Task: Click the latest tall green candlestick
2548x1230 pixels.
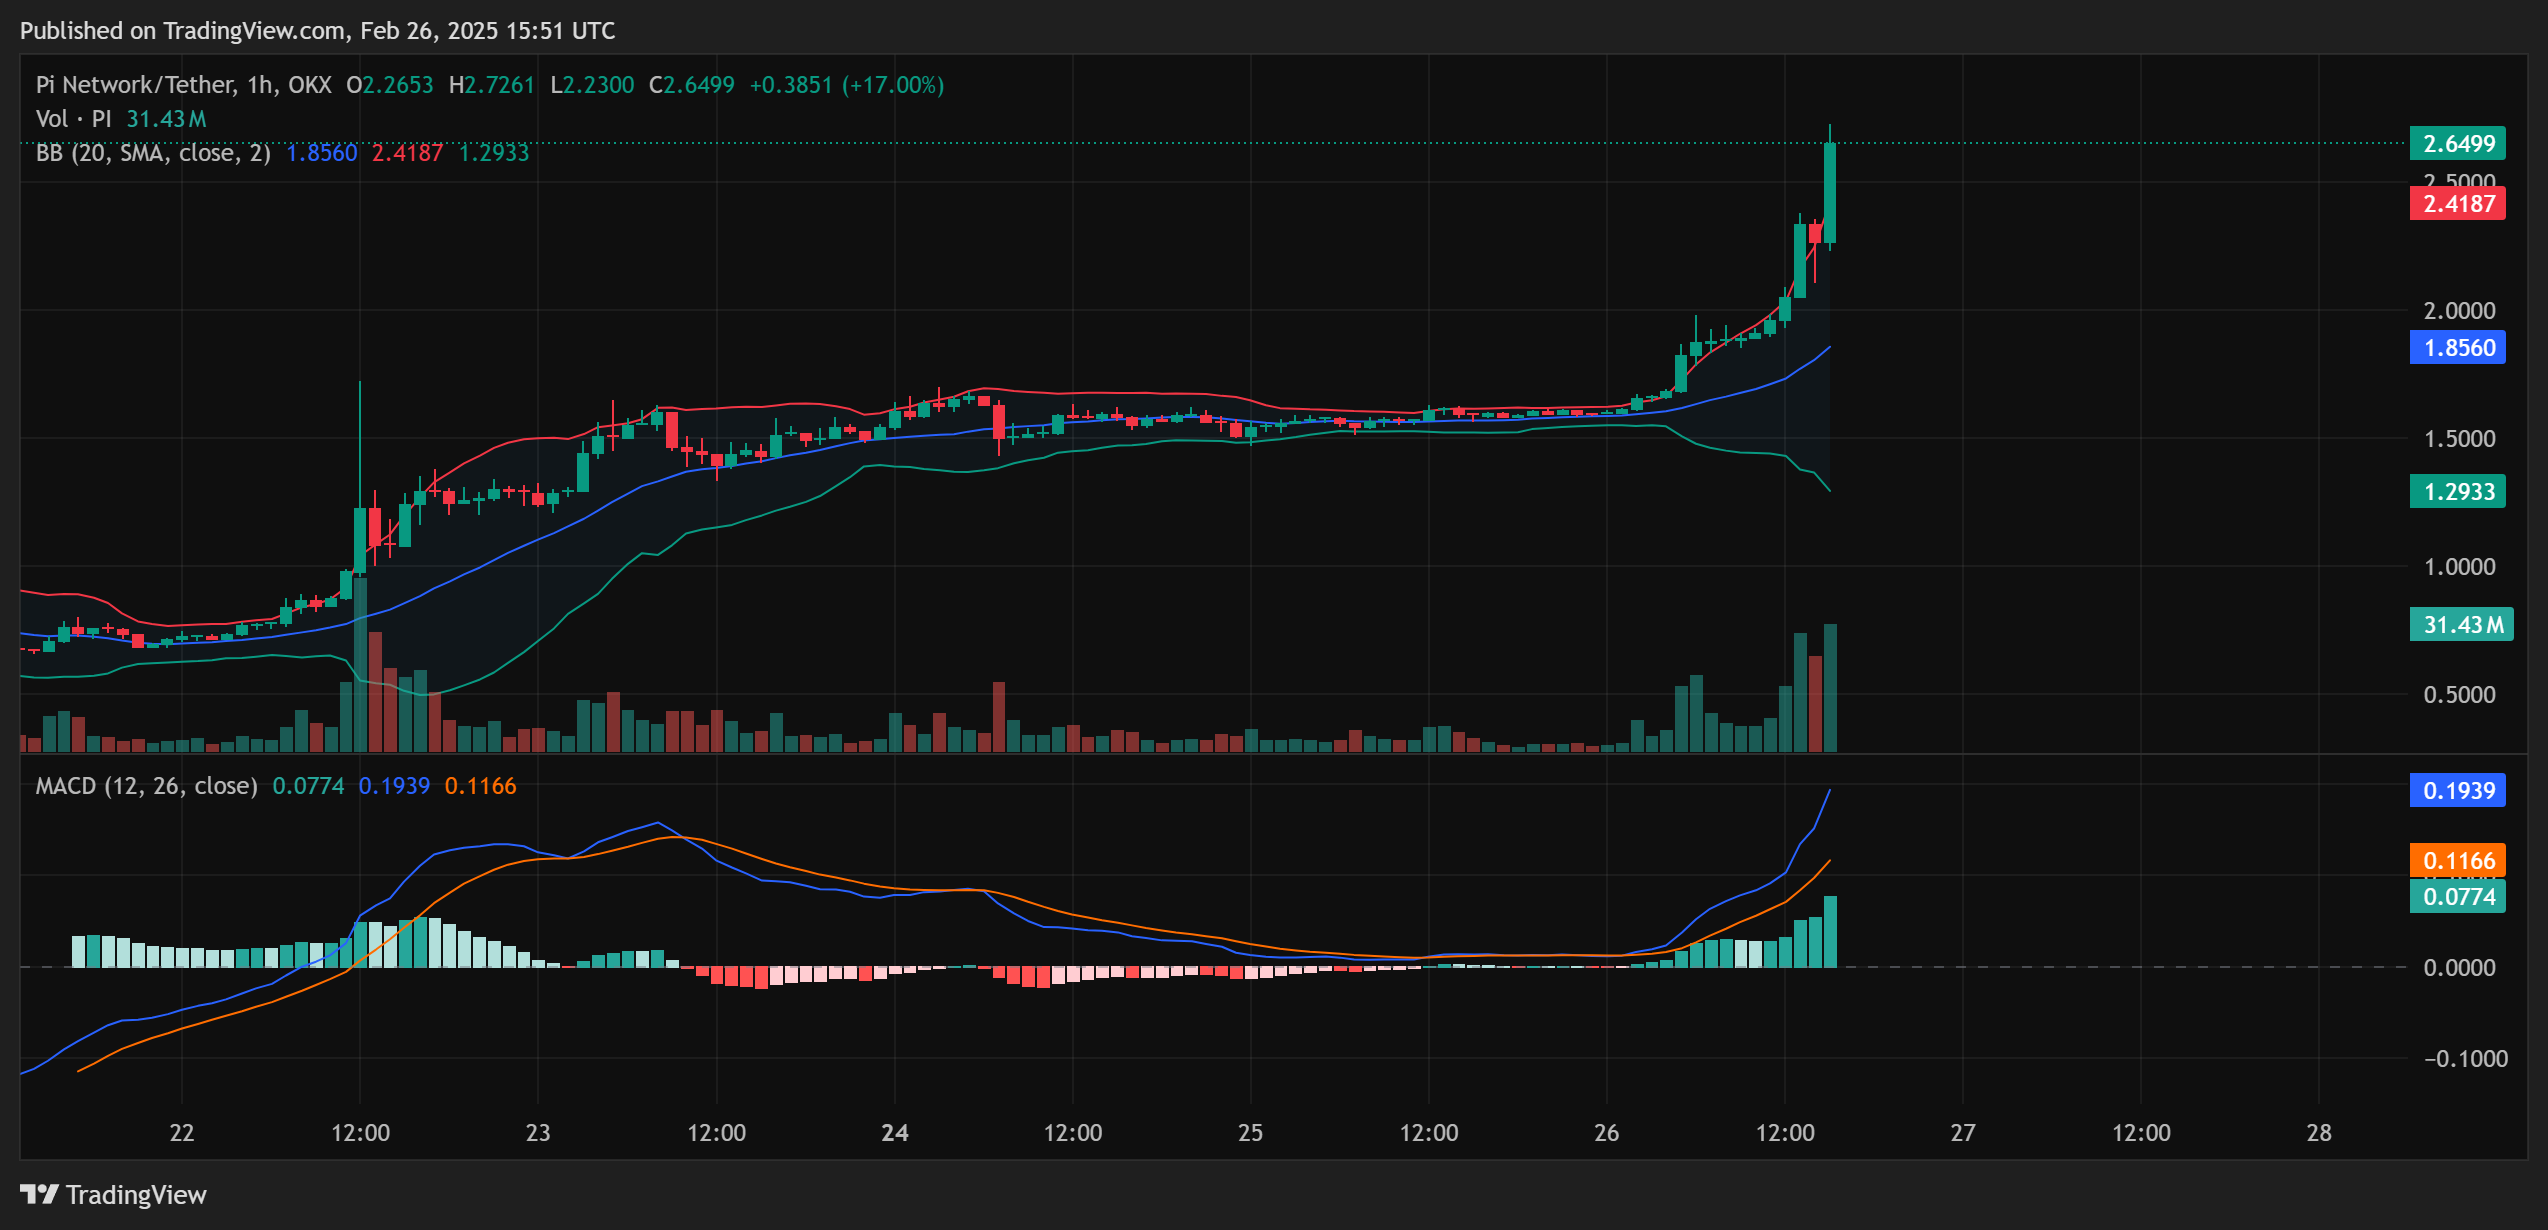Action: pyautogui.click(x=1829, y=192)
